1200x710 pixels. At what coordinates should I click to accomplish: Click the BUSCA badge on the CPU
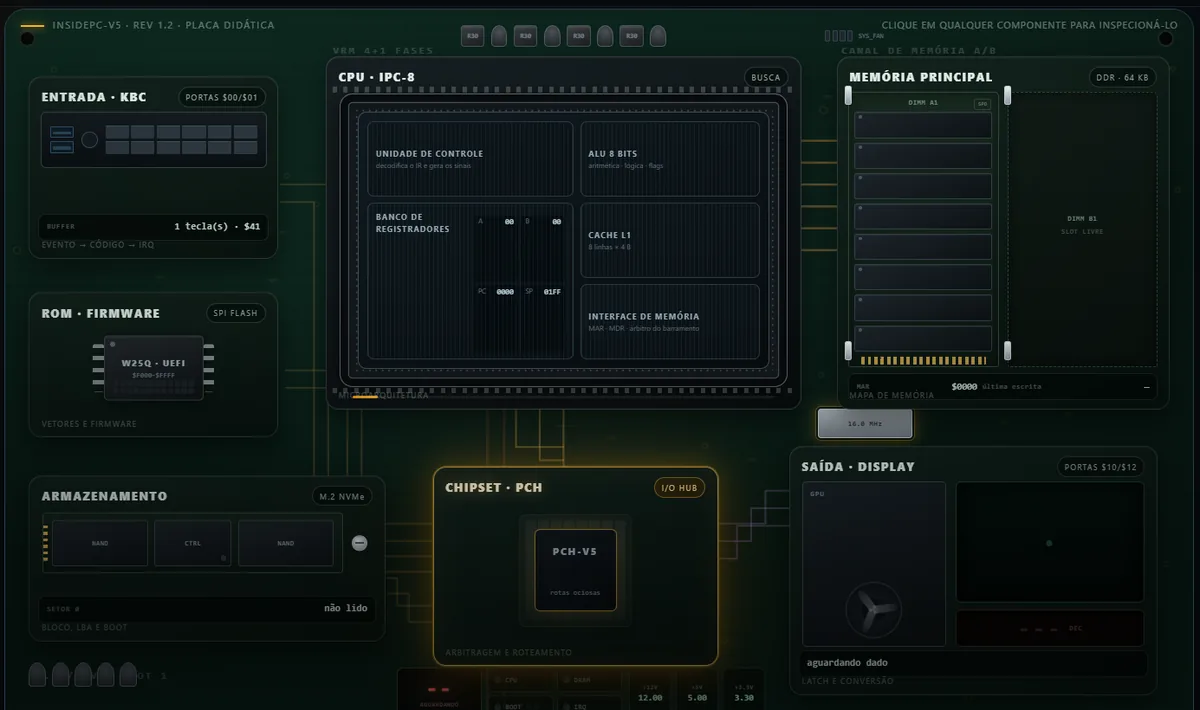click(766, 77)
